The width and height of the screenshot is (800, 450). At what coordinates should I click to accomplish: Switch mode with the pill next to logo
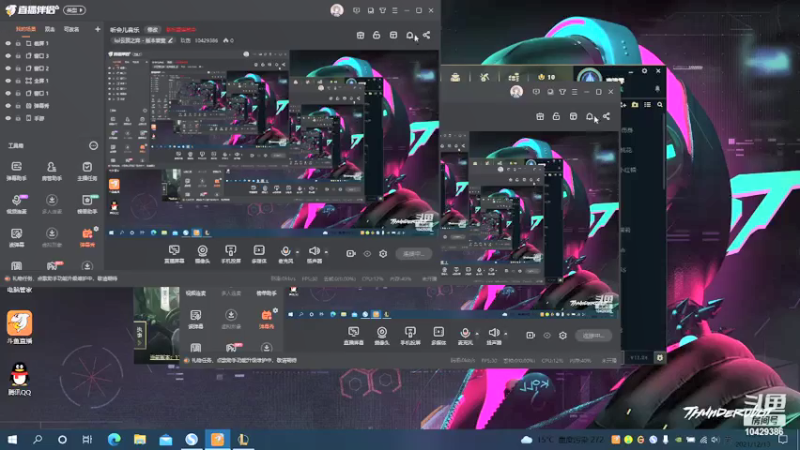pyautogui.click(x=74, y=10)
